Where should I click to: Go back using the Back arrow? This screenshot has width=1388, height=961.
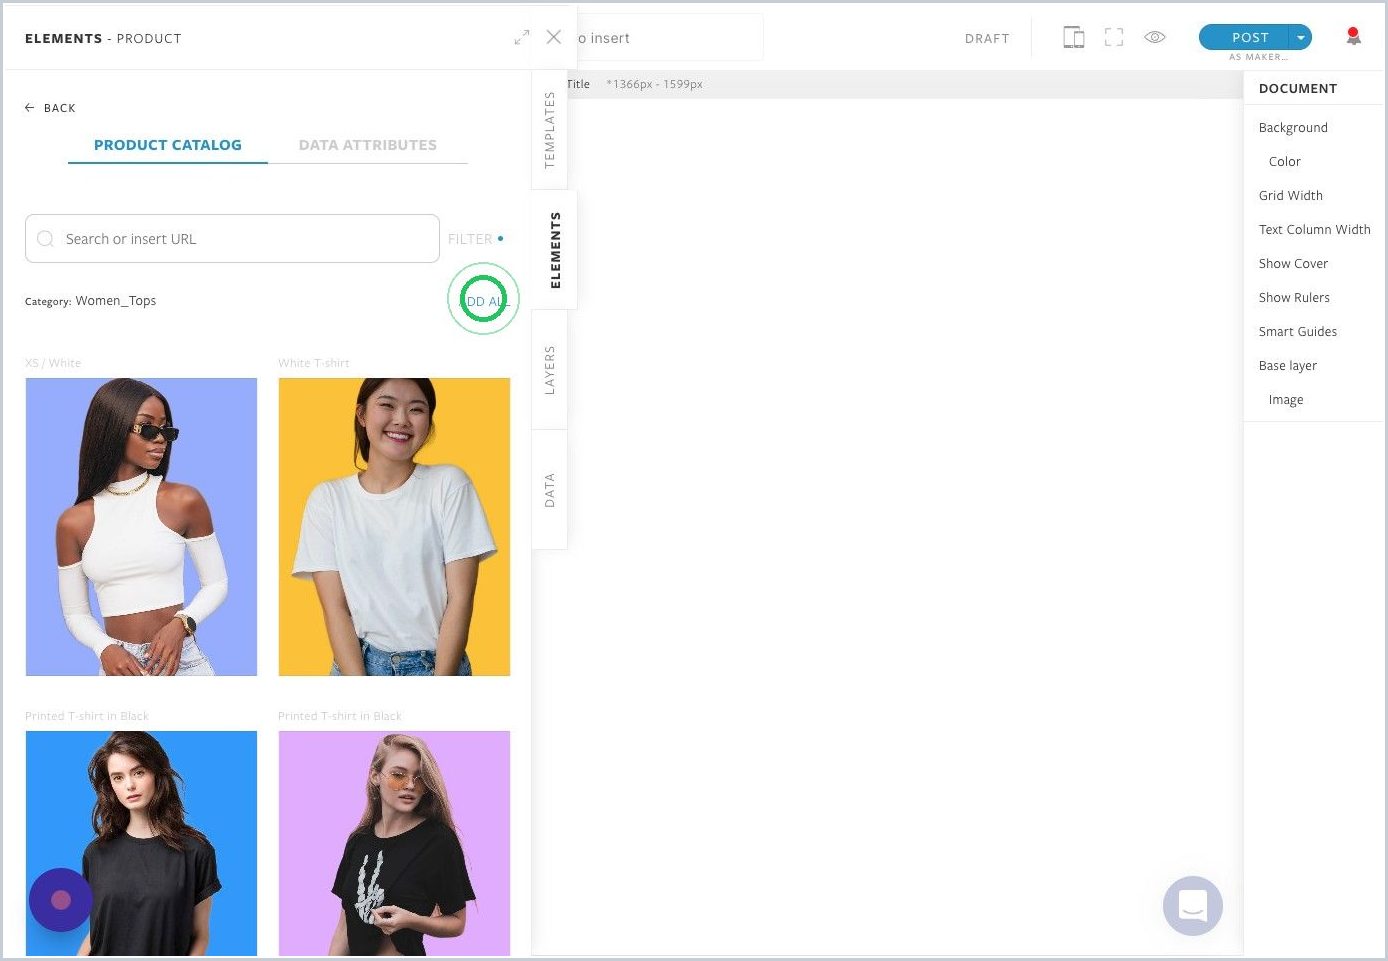[x=50, y=108]
